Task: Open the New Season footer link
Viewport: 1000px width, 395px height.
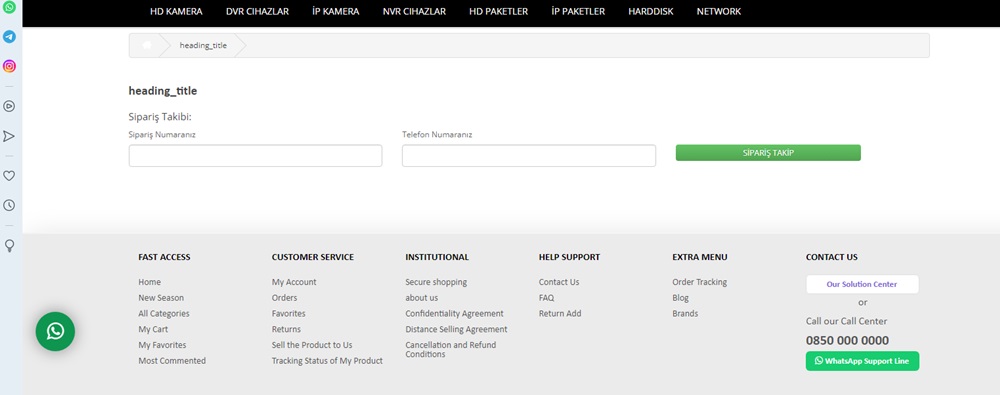Action: 161,298
